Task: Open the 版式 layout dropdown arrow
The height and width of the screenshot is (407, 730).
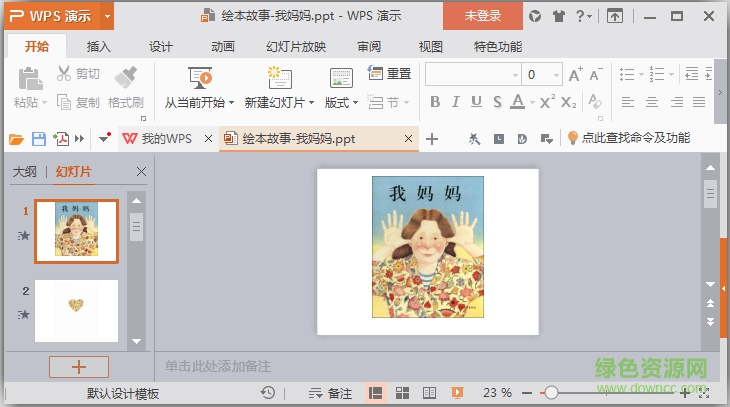Action: (356, 102)
